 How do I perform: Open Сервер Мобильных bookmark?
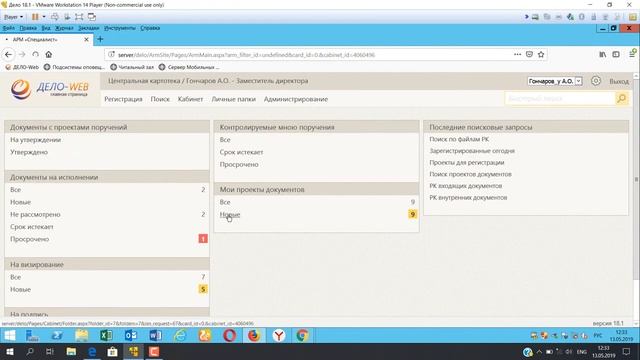tap(189, 67)
